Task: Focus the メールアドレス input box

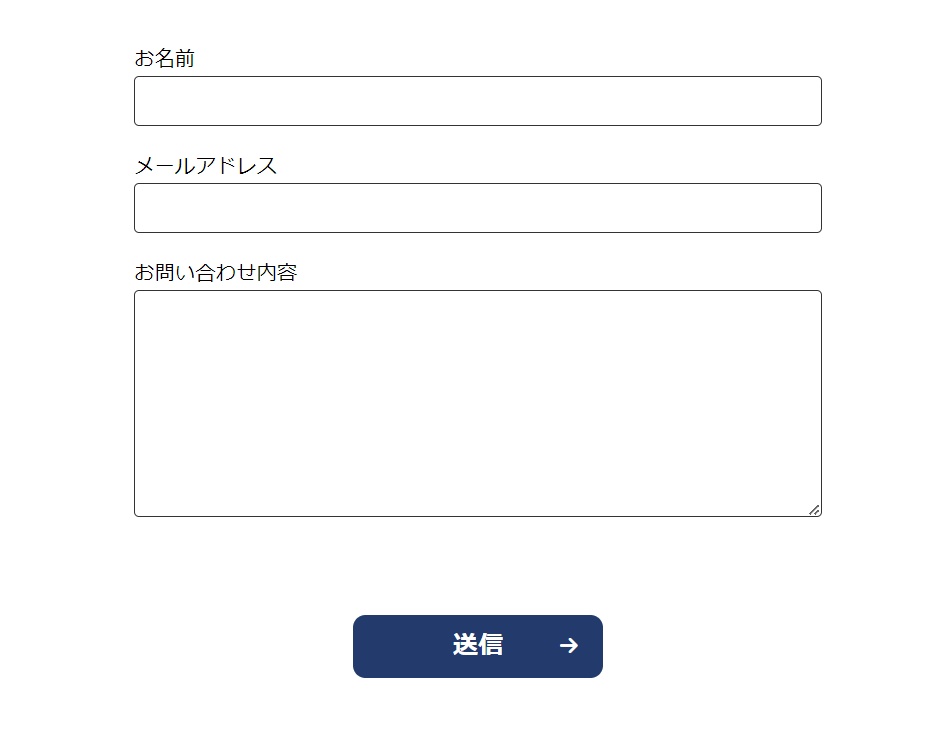Action: point(477,208)
